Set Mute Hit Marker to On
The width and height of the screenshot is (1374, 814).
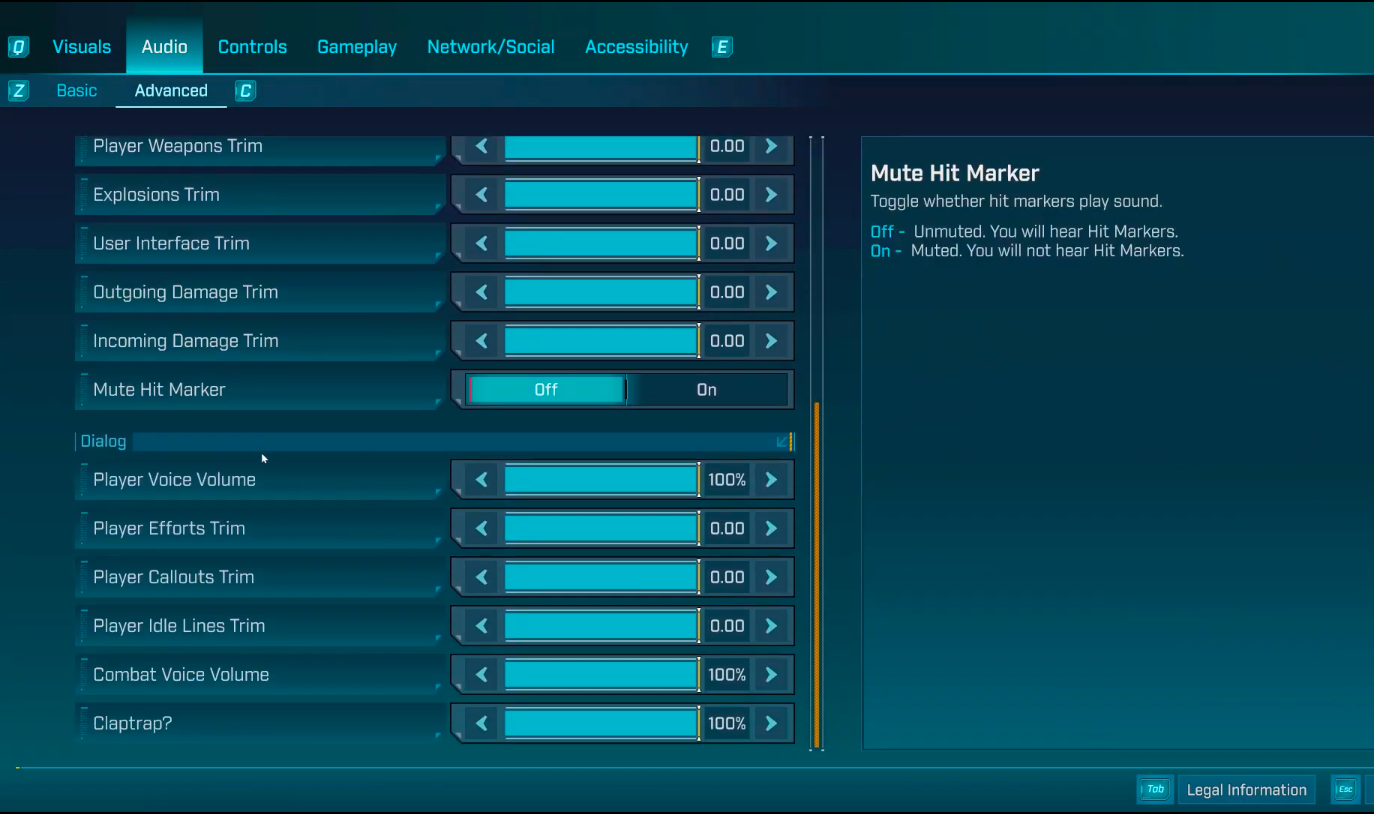click(707, 390)
